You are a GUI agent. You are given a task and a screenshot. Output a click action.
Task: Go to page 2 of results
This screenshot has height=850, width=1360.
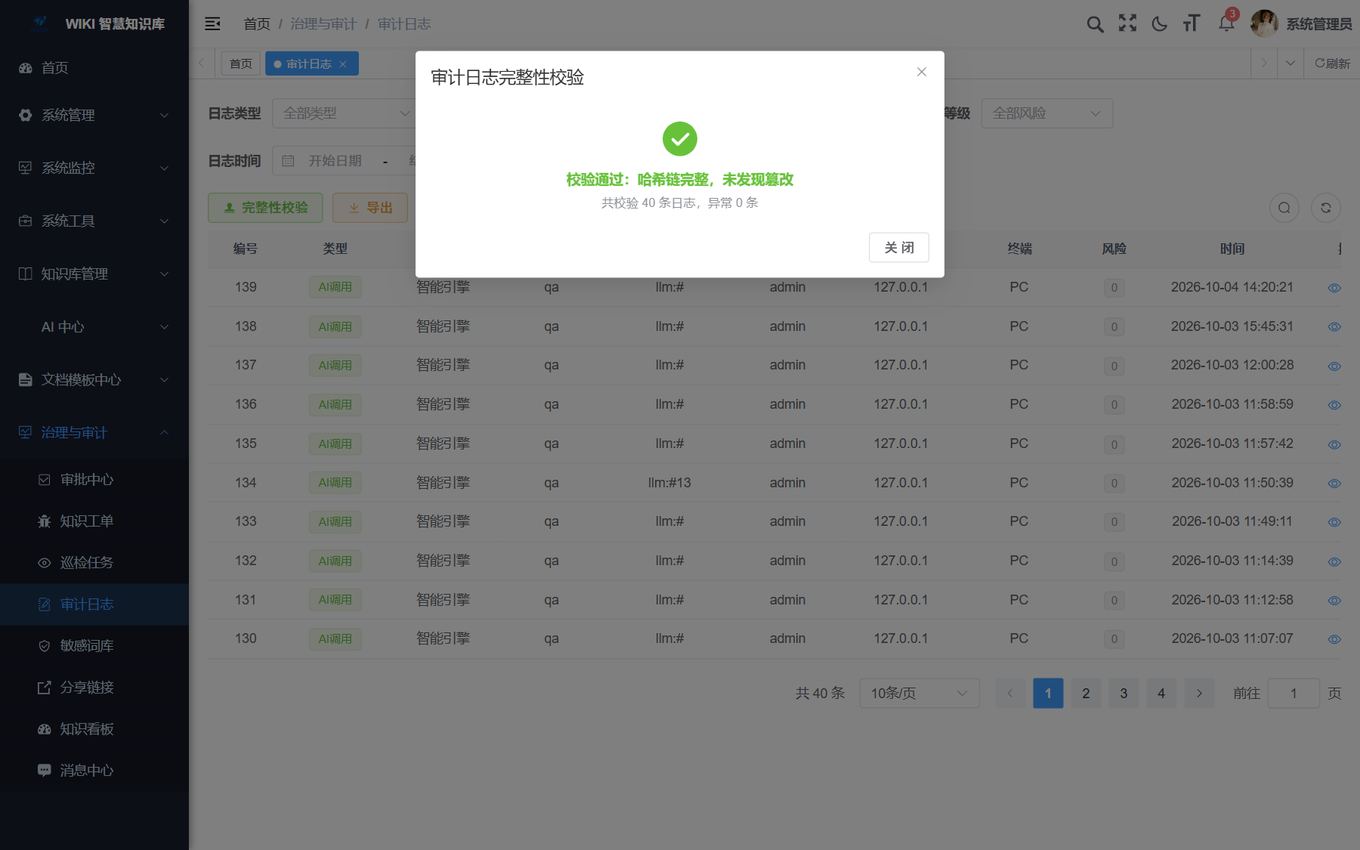(x=1085, y=693)
